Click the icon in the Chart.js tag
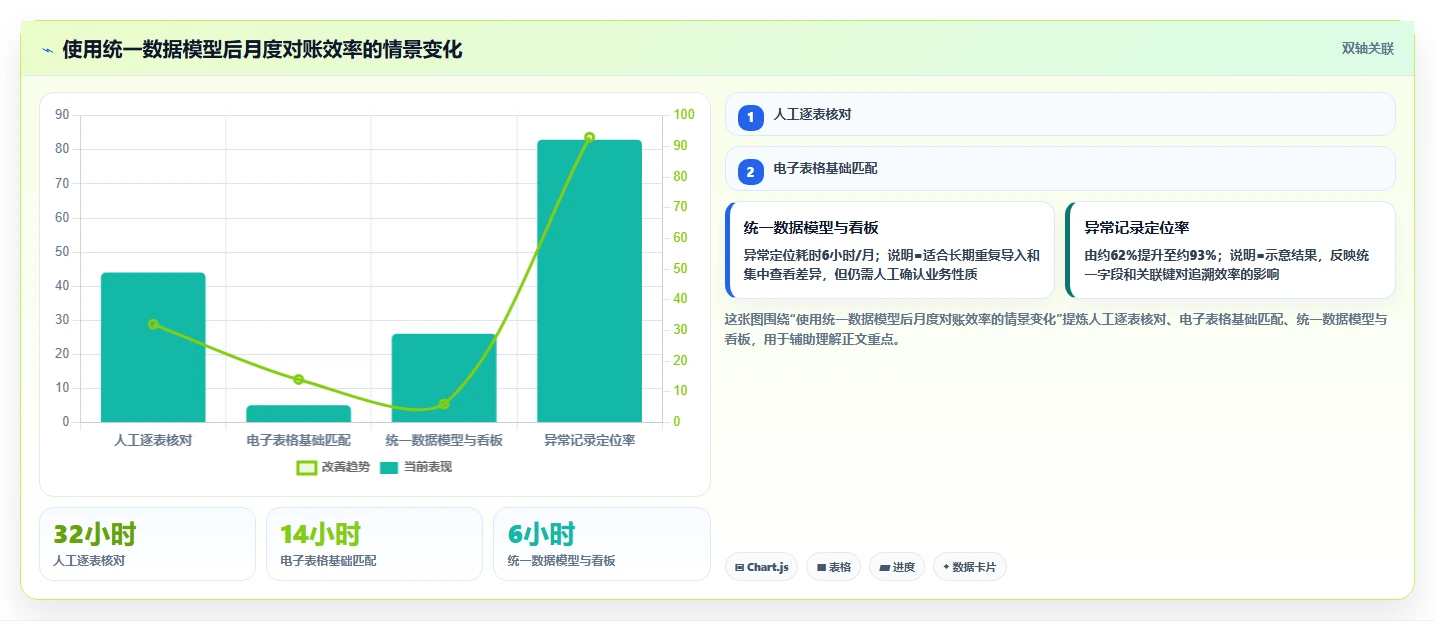1435x621 pixels. [739, 568]
